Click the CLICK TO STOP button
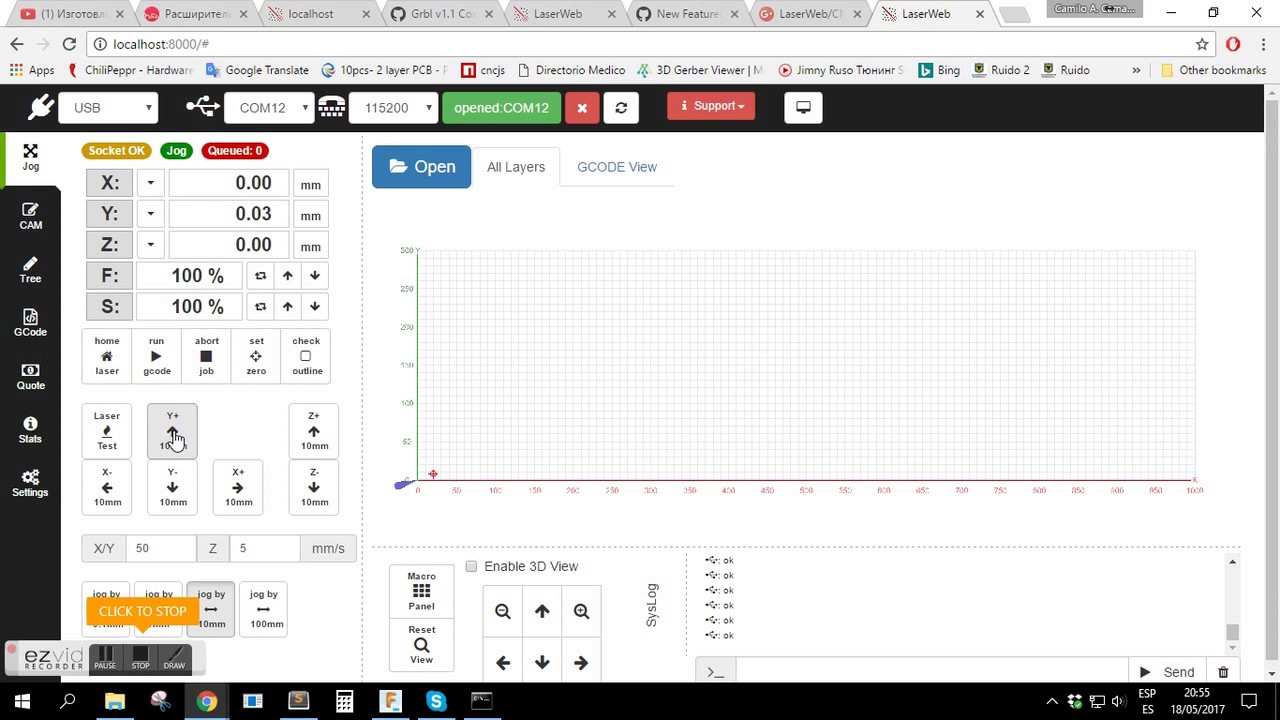This screenshot has height=720, width=1280. tap(142, 611)
